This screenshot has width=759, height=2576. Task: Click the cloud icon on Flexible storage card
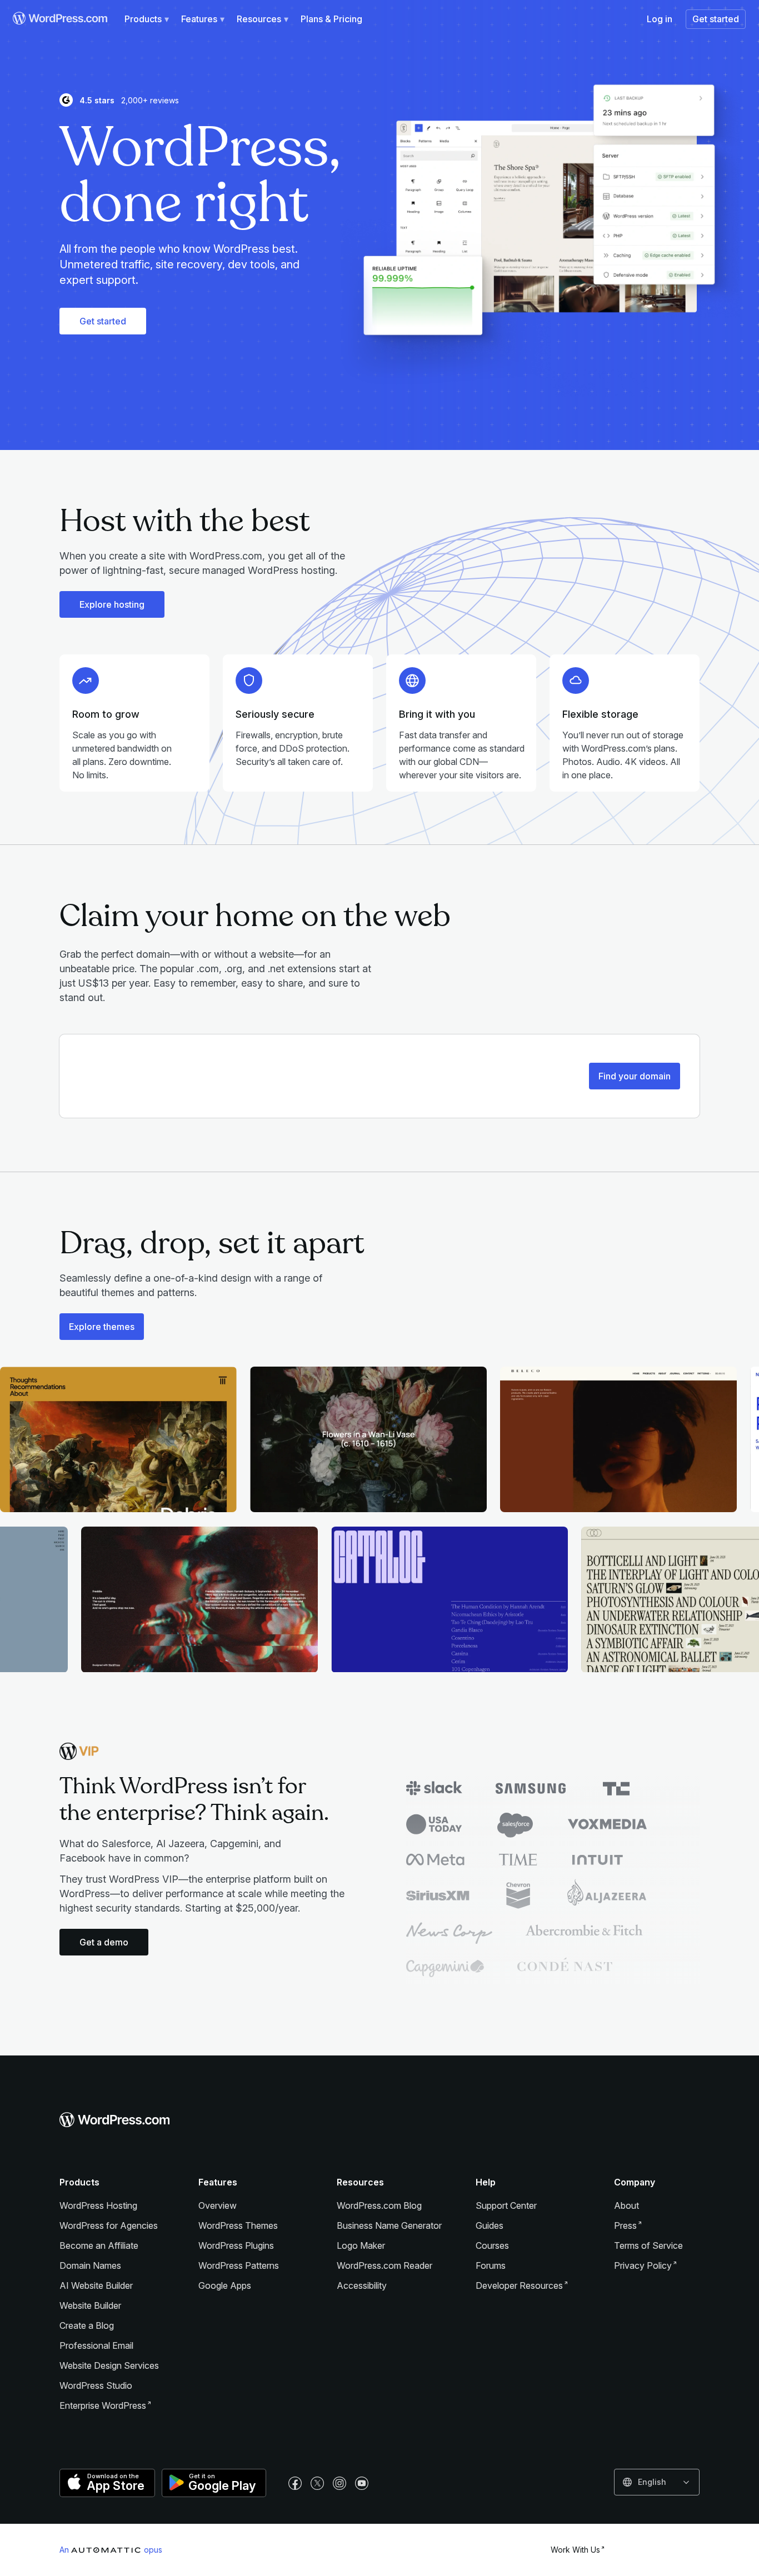[x=575, y=680]
